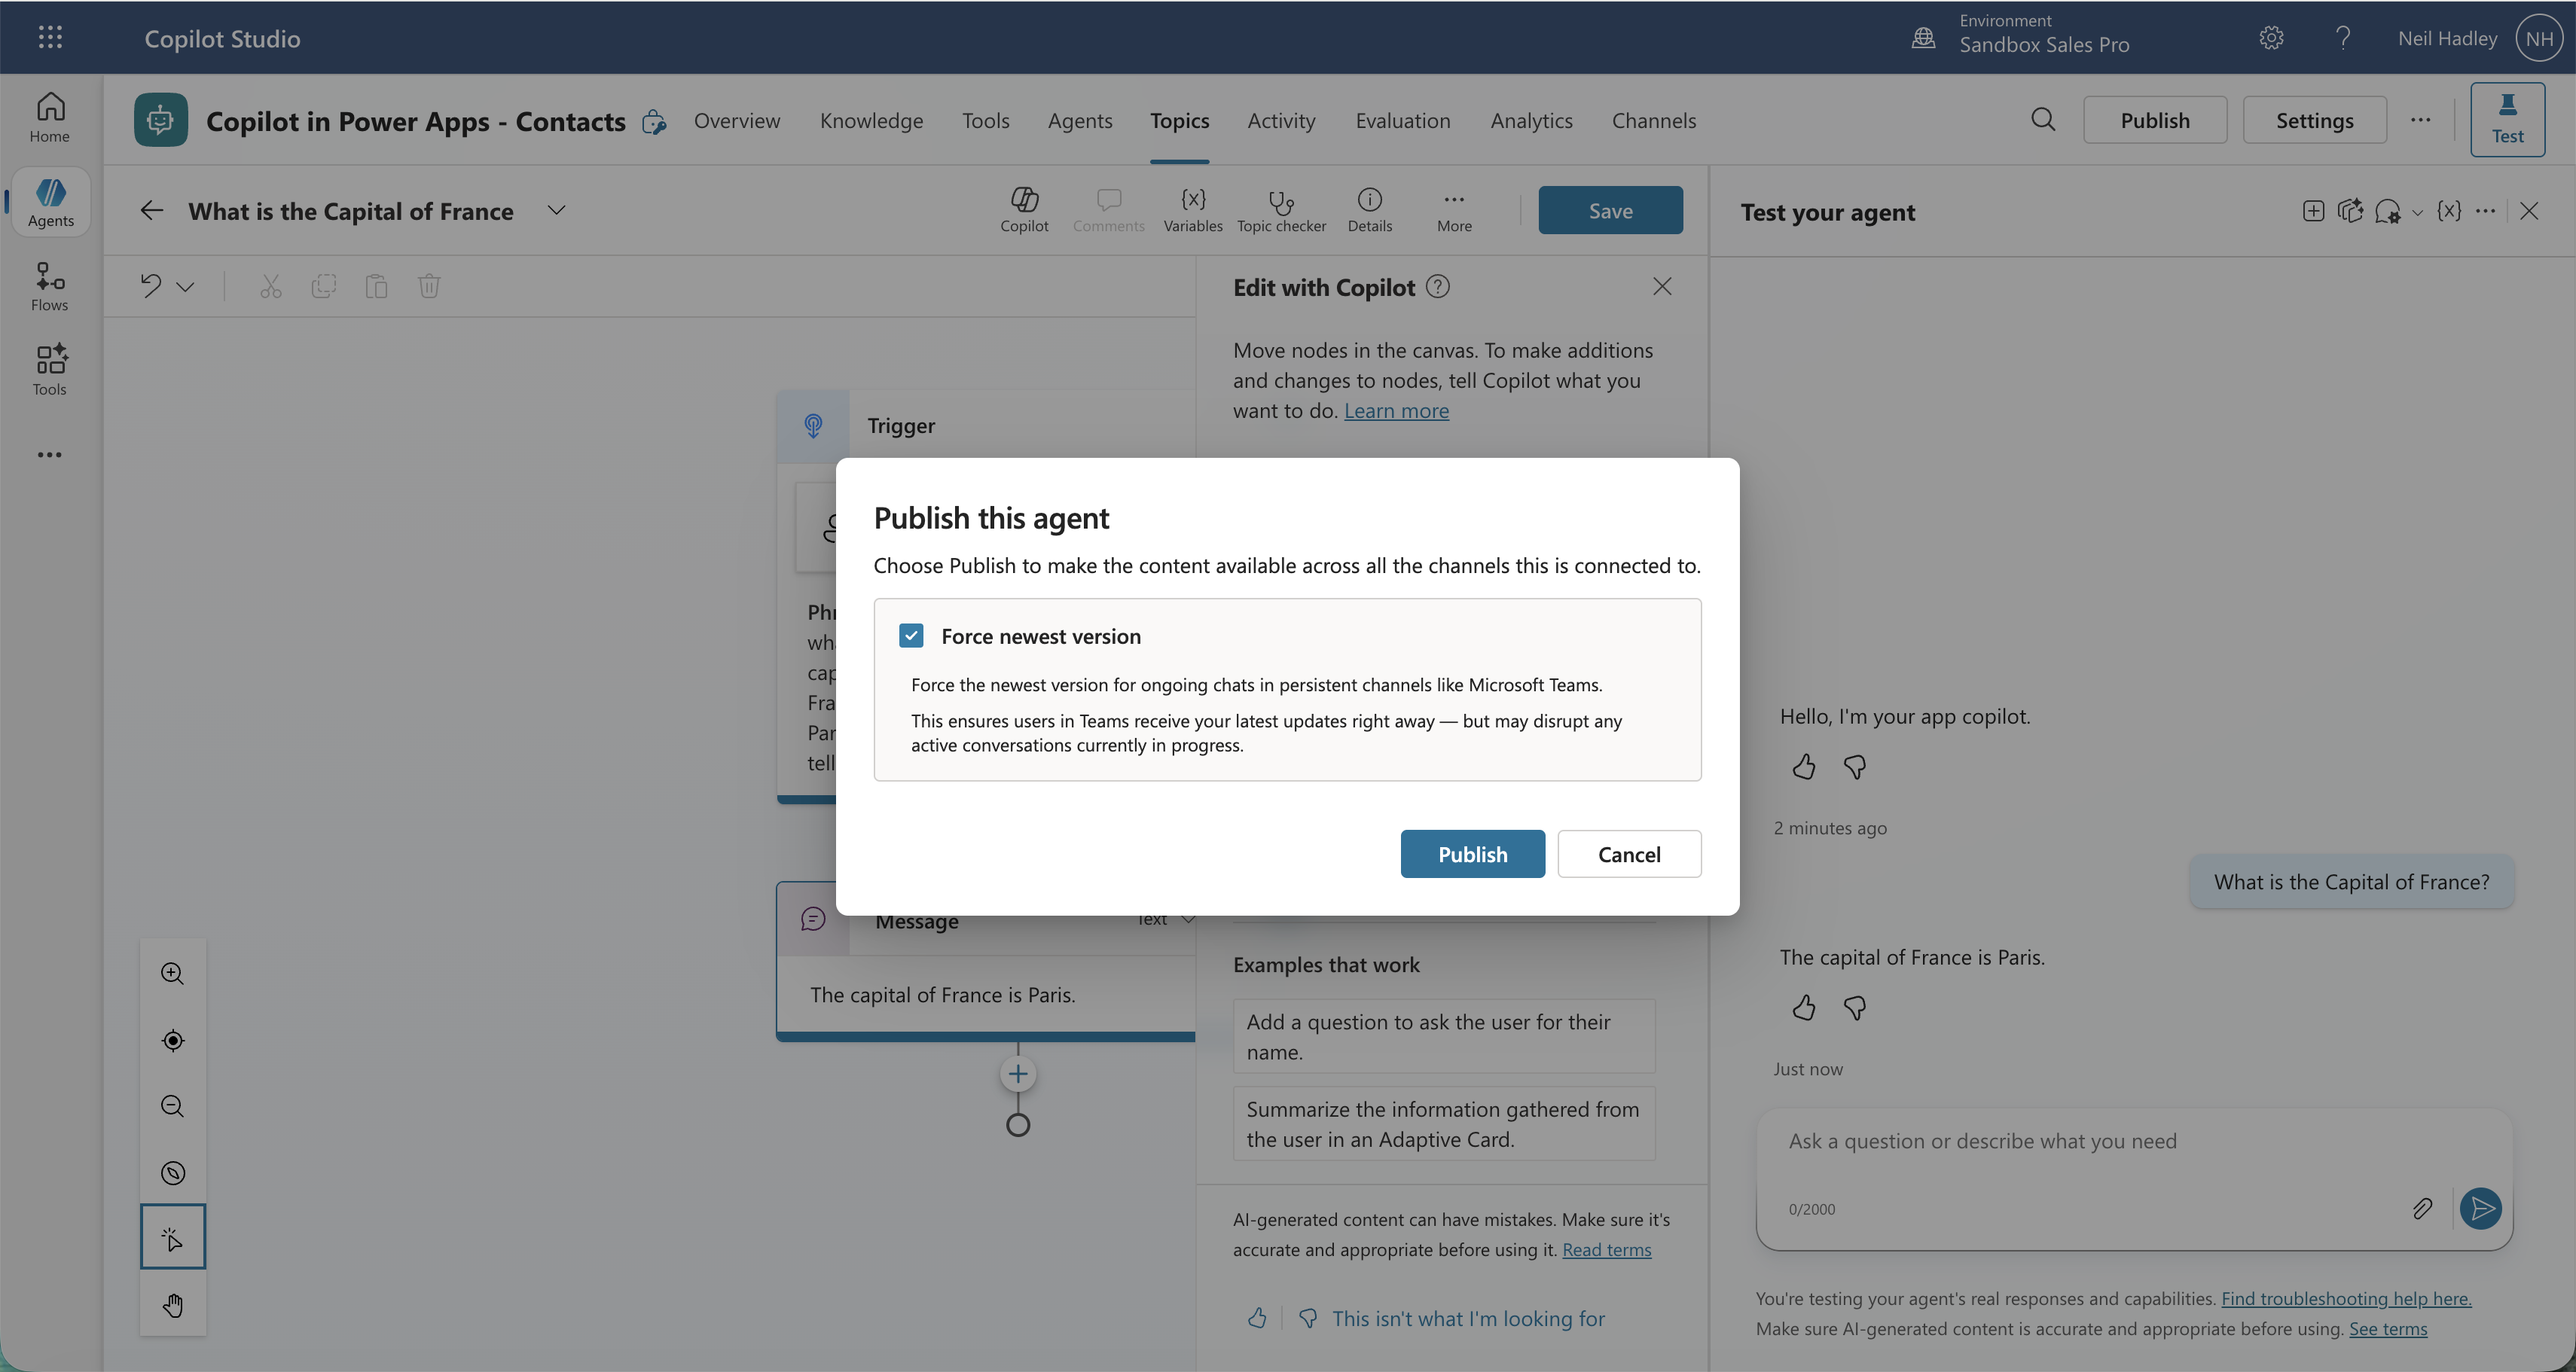
Task: Open the app launcher waffle icon
Action: tap(50, 38)
